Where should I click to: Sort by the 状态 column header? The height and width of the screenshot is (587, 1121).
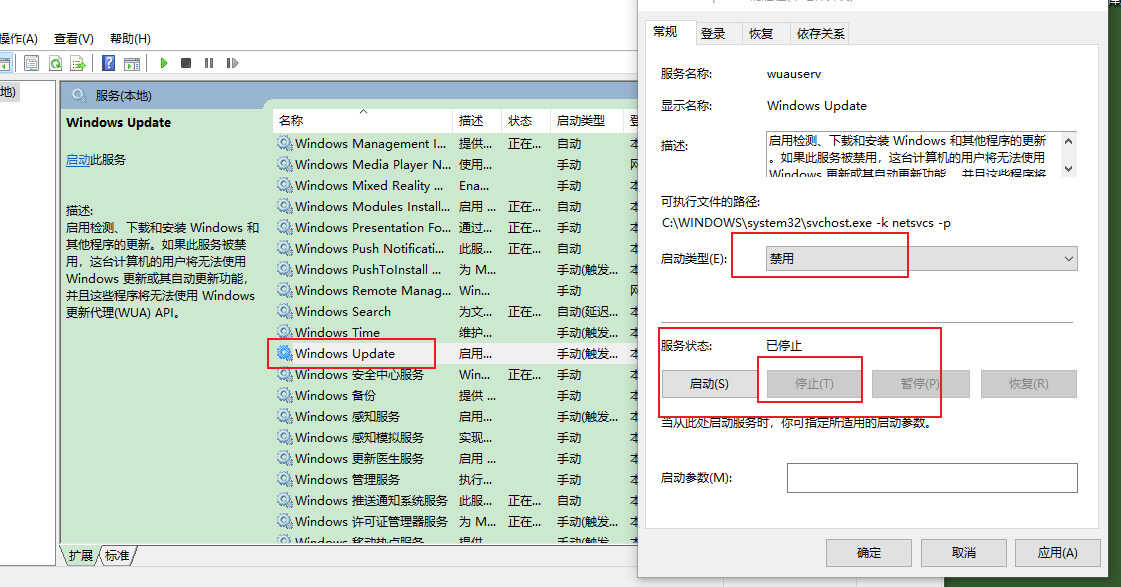tap(525, 120)
